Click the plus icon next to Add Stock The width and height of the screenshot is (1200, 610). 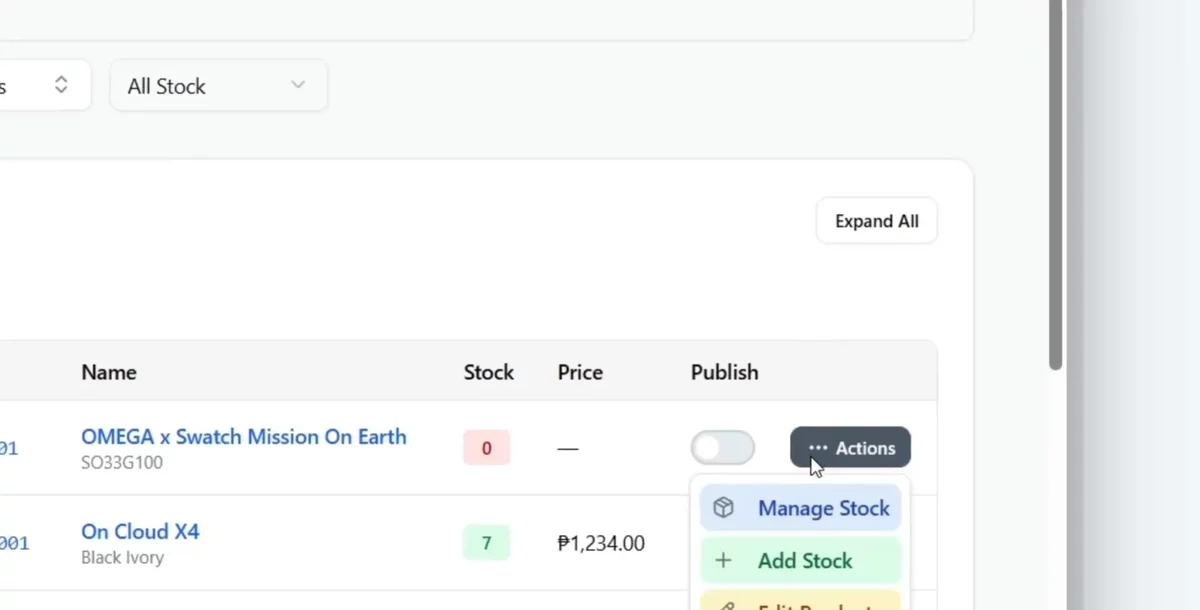723,561
